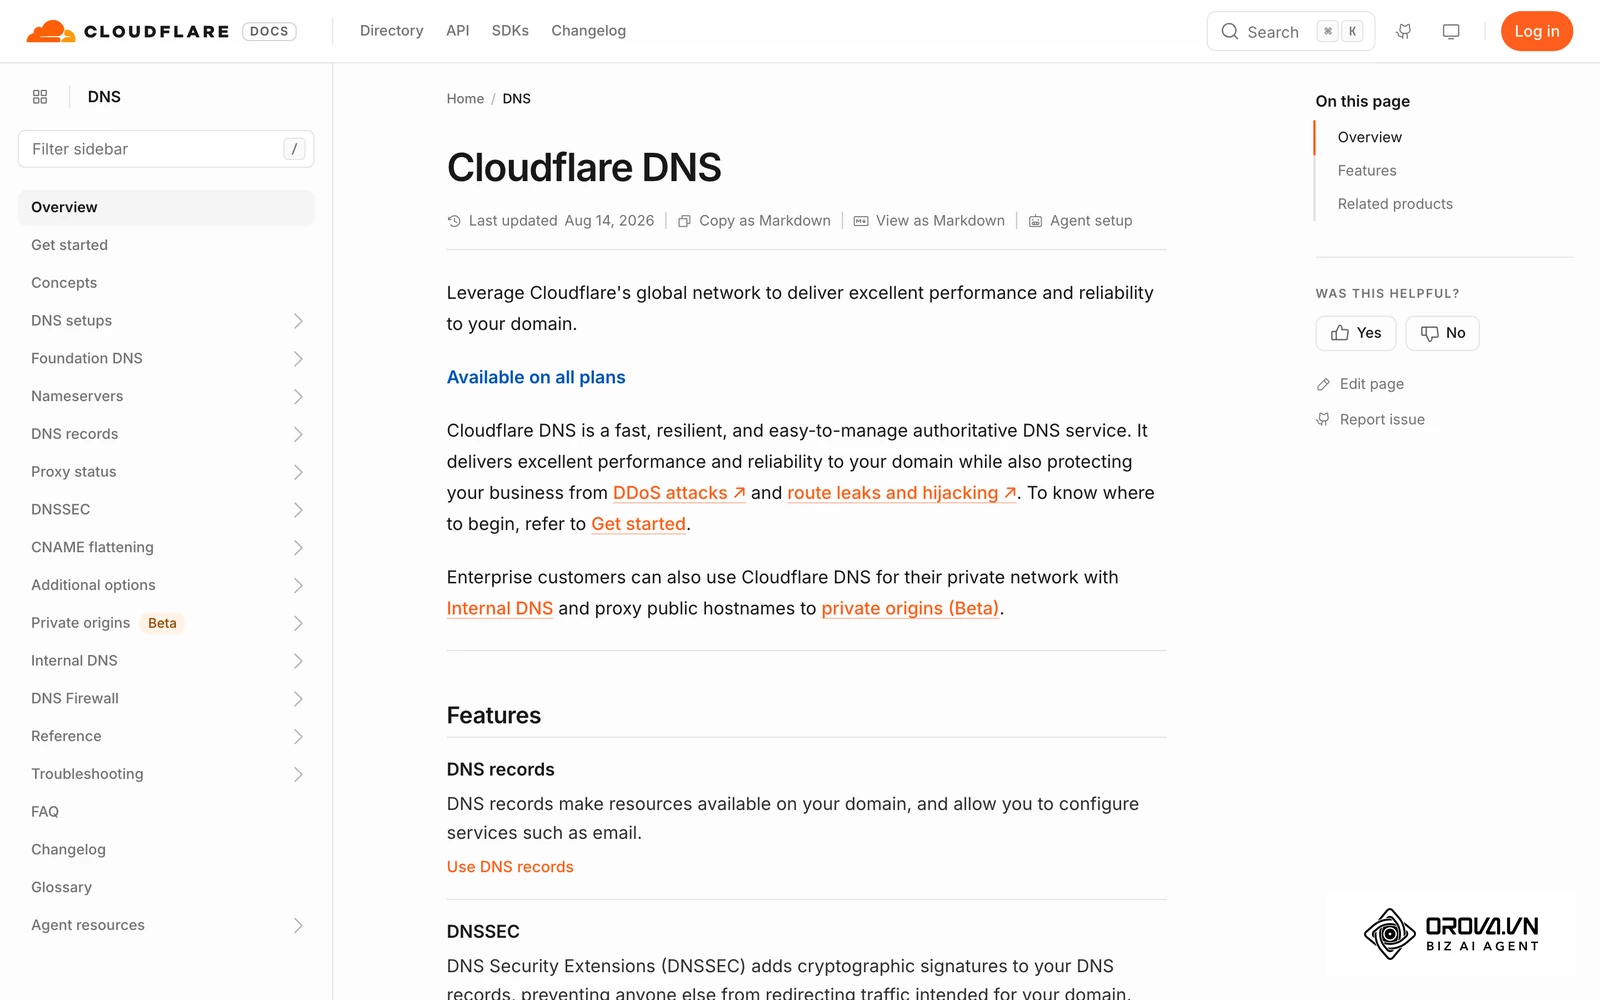The width and height of the screenshot is (1600, 1000).
Task: Click the thumbs-up Yes button
Action: tap(1355, 333)
